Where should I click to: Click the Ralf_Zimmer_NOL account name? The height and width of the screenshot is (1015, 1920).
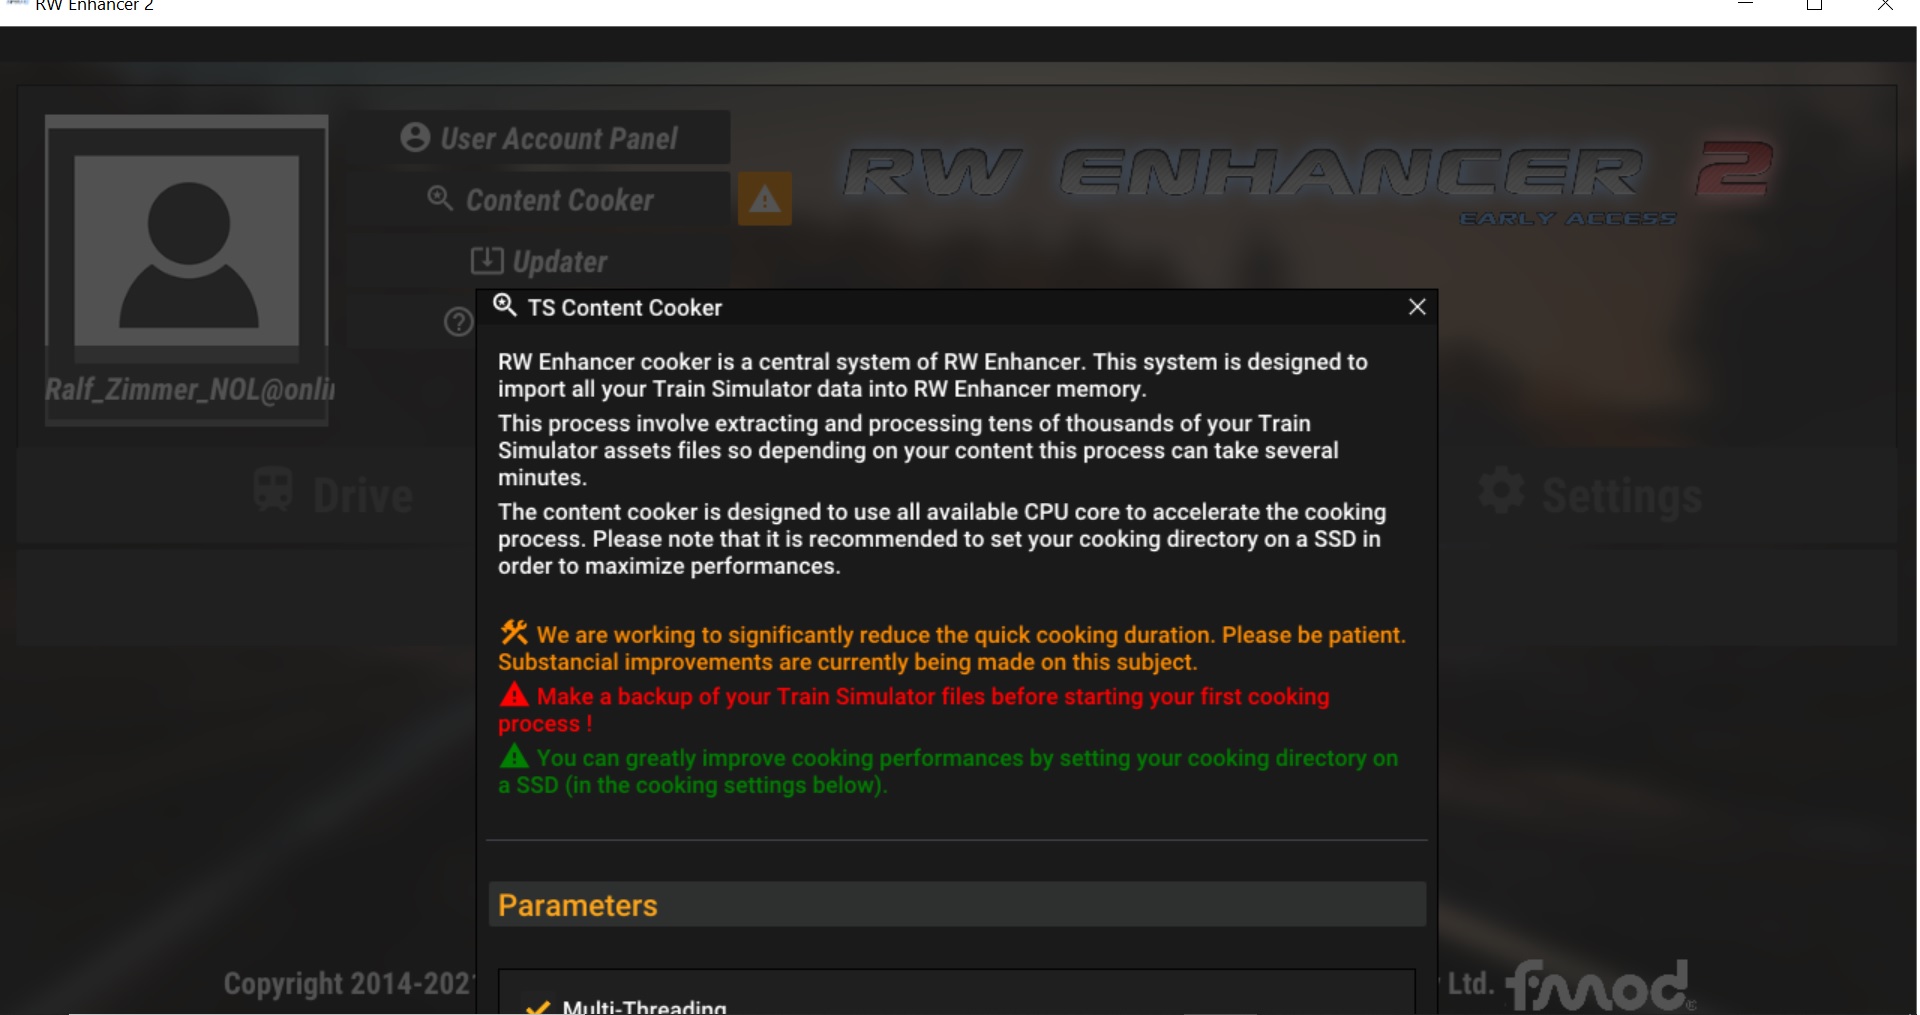click(x=190, y=389)
